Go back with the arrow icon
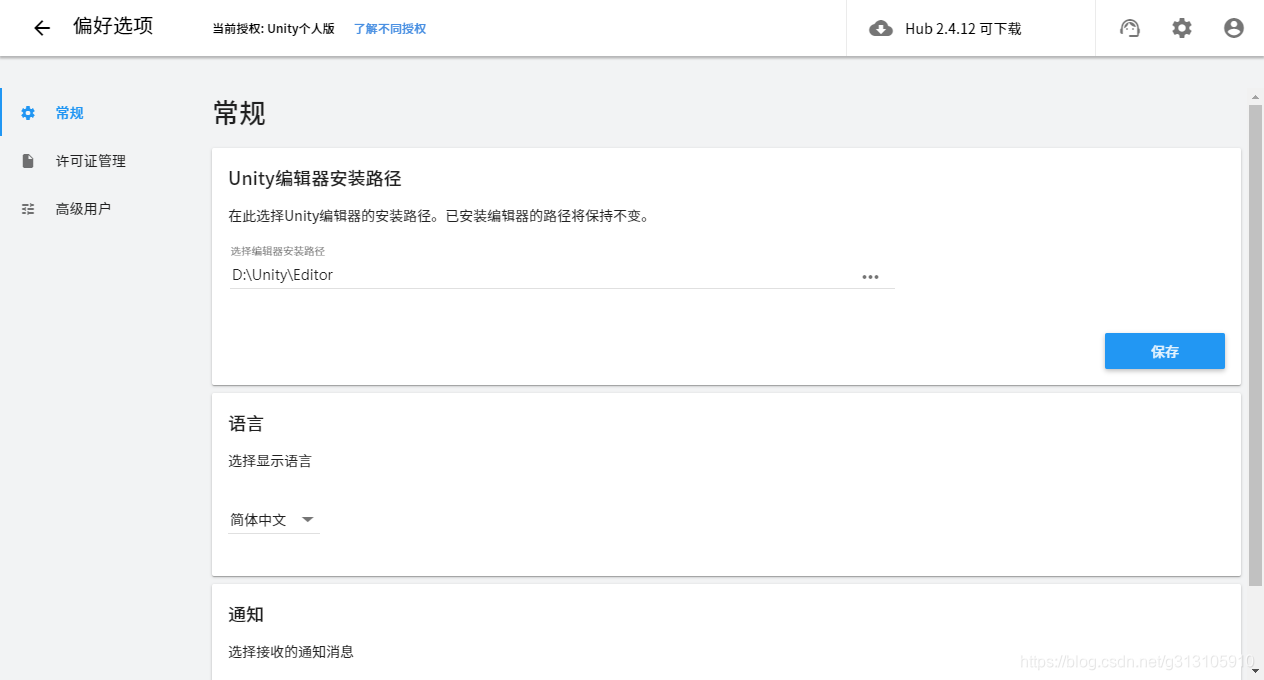Image resolution: width=1264 pixels, height=680 pixels. (42, 28)
